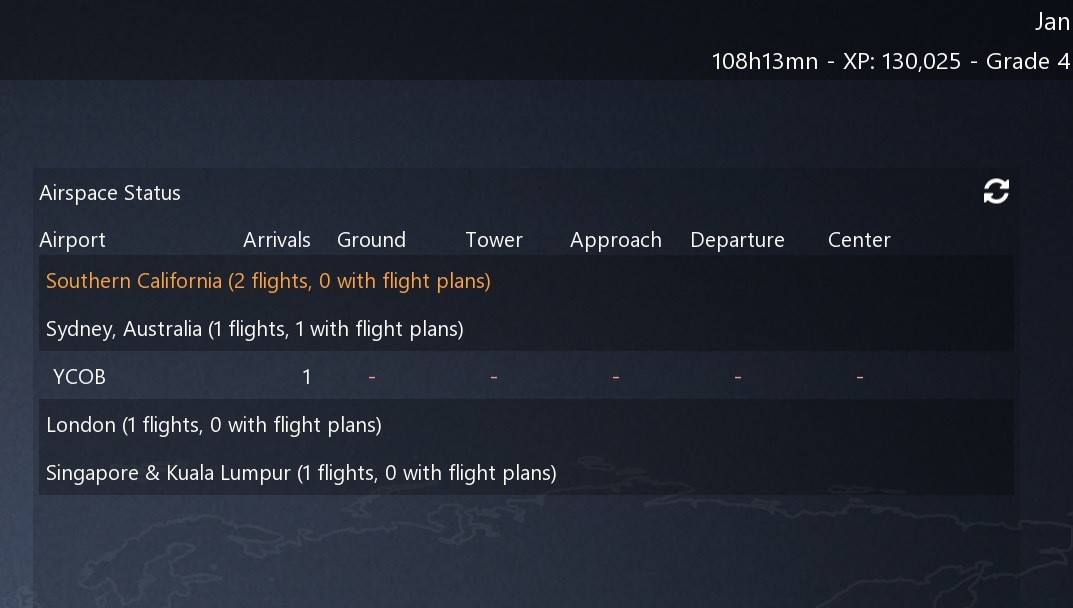Expand the Southern California region row
1073x608 pixels.
tap(268, 281)
